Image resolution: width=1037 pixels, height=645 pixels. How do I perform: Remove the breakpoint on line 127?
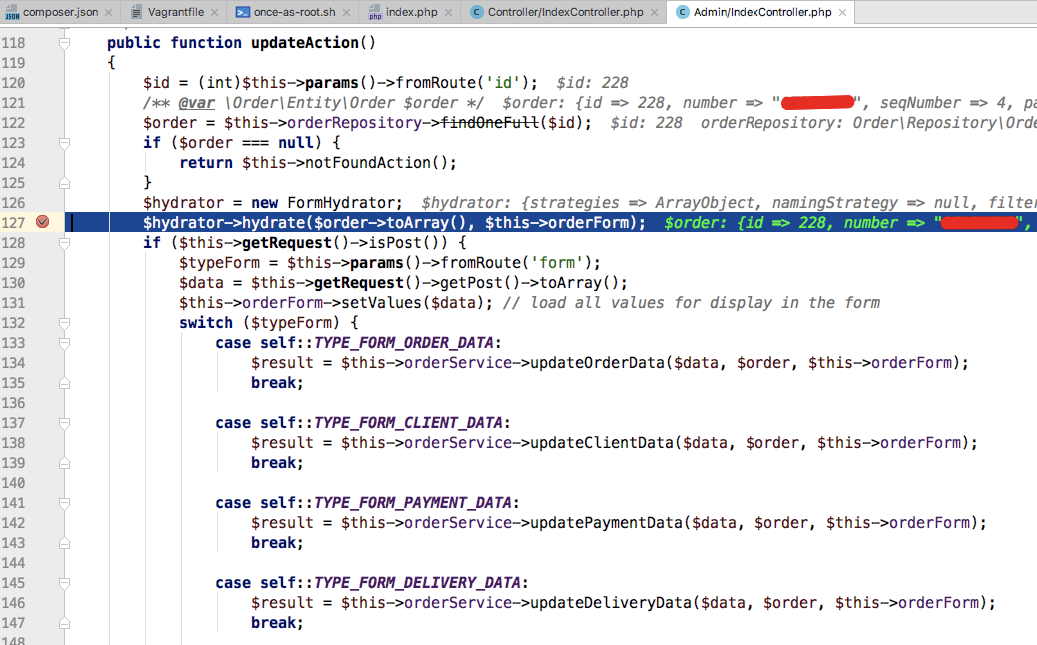click(x=42, y=222)
